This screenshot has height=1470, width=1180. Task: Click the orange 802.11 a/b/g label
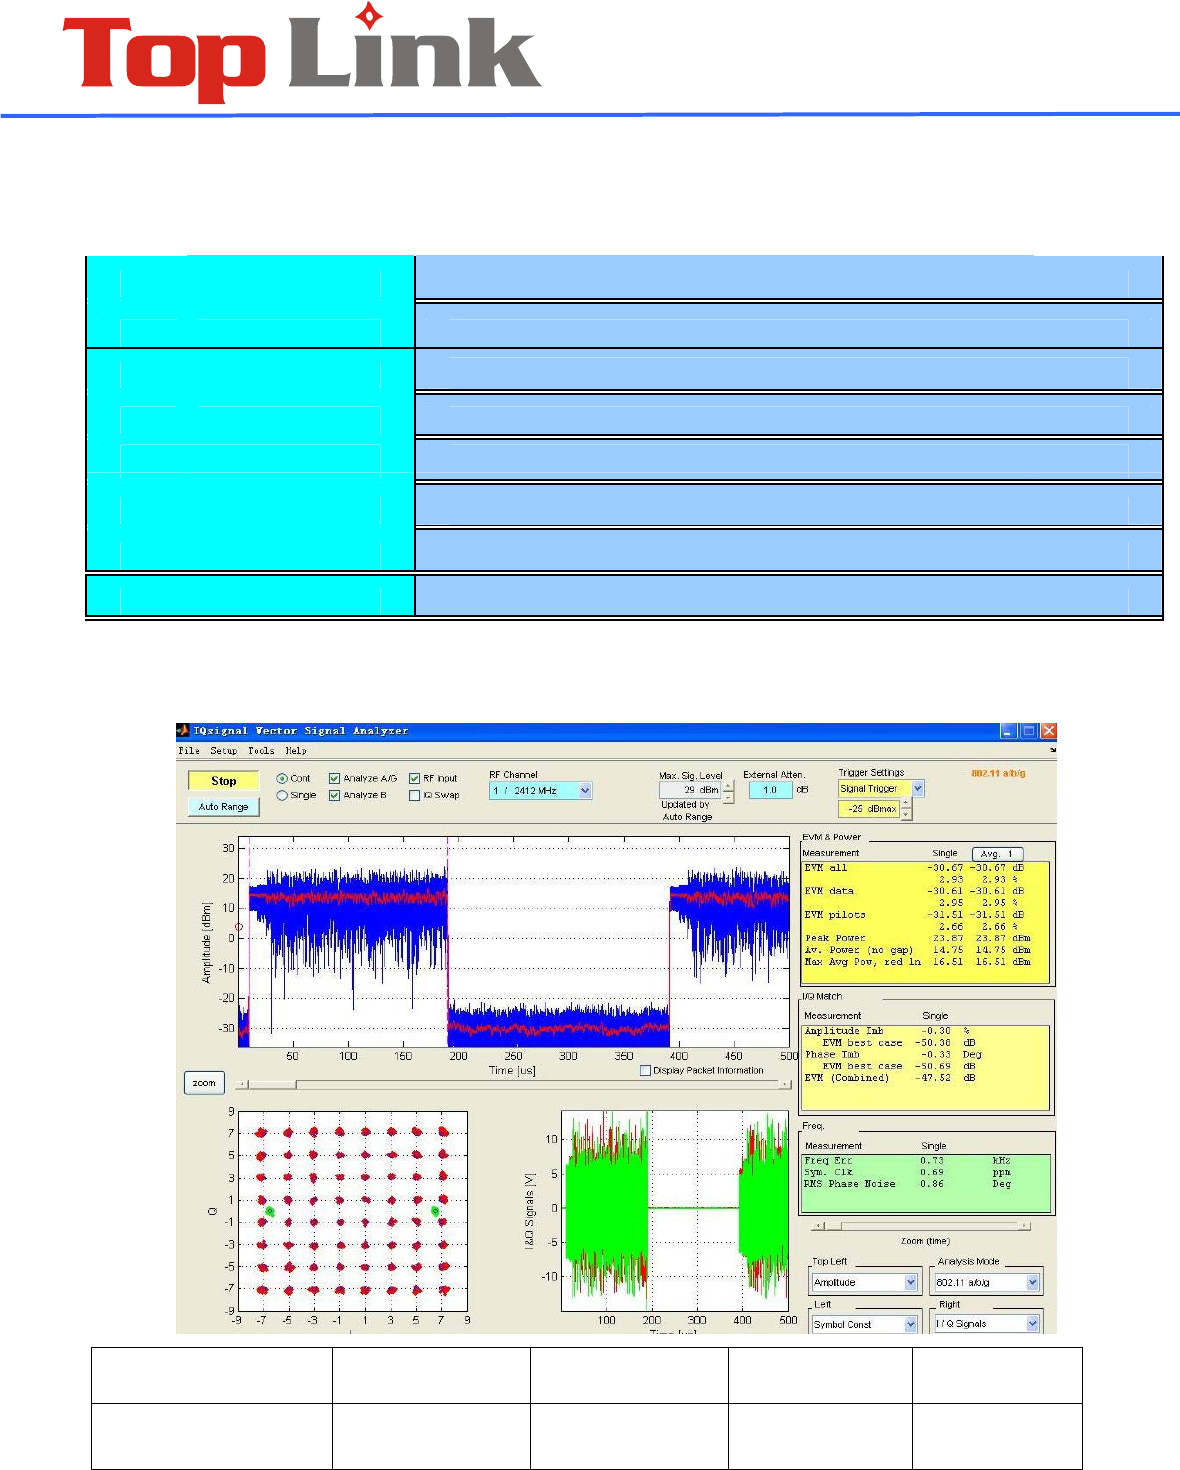(x=998, y=773)
